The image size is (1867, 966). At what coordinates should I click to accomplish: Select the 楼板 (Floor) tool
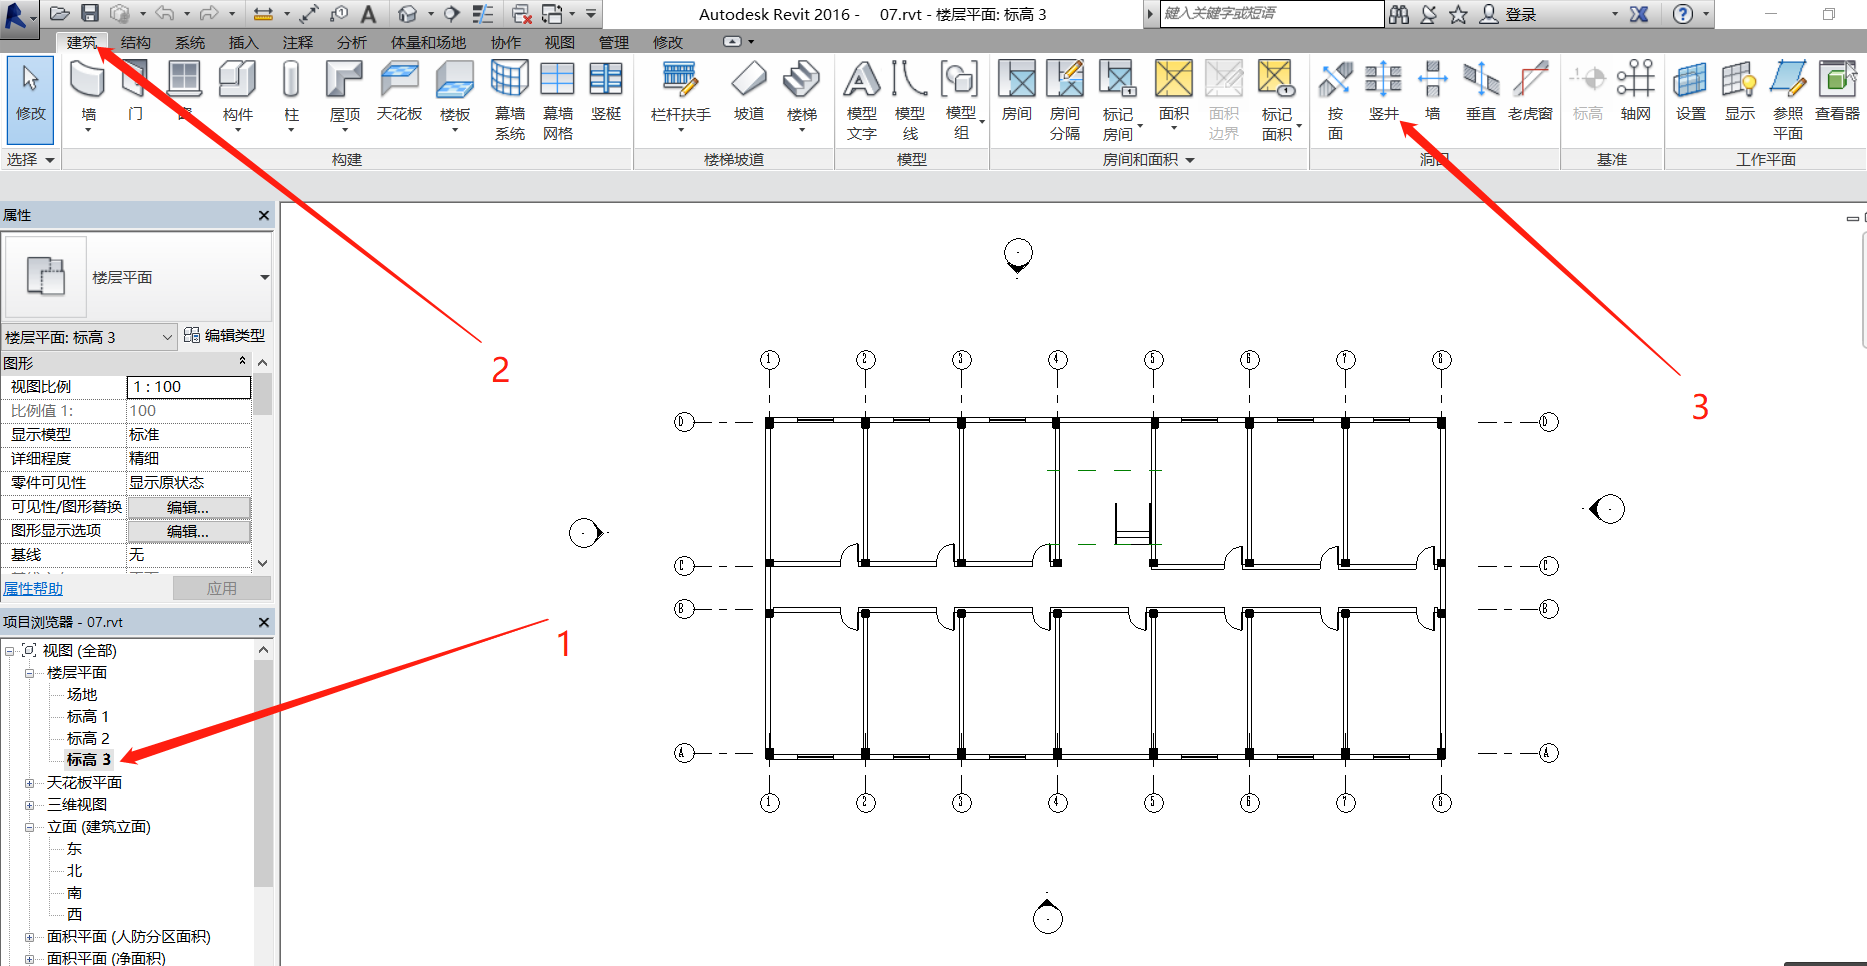point(455,82)
